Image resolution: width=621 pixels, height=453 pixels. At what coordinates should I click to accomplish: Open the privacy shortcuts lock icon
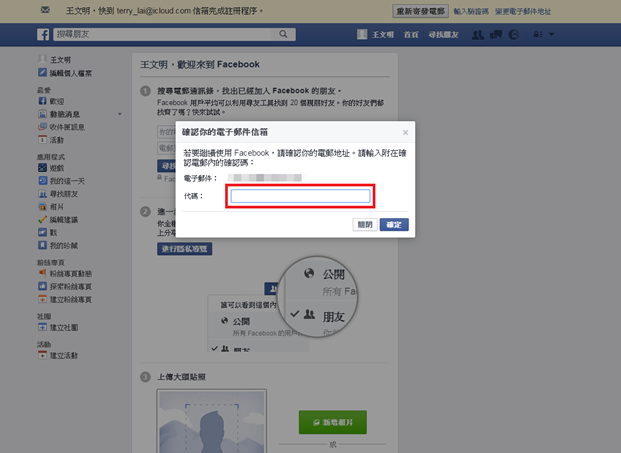click(x=538, y=34)
